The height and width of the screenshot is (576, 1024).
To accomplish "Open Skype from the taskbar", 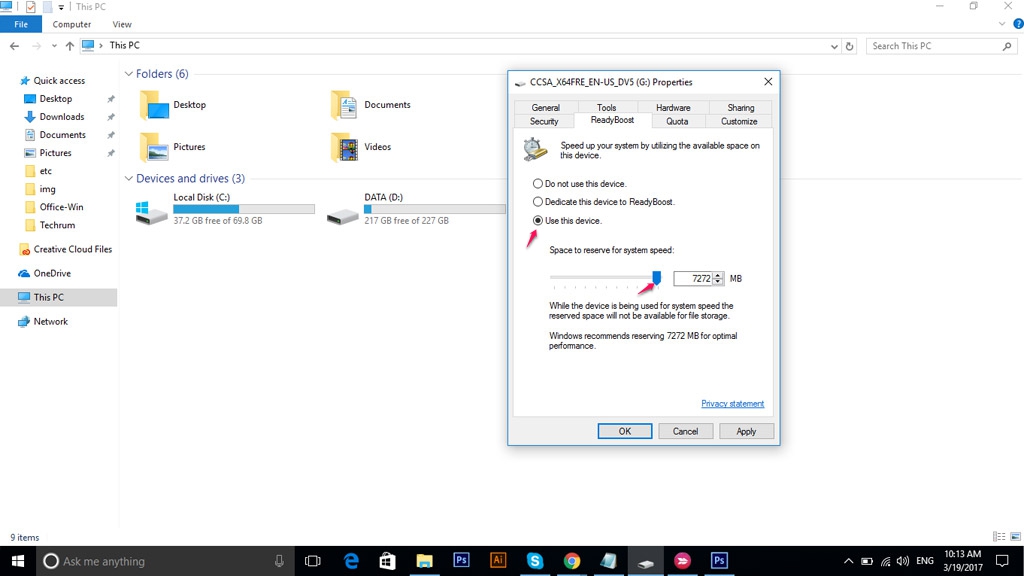I will point(535,561).
